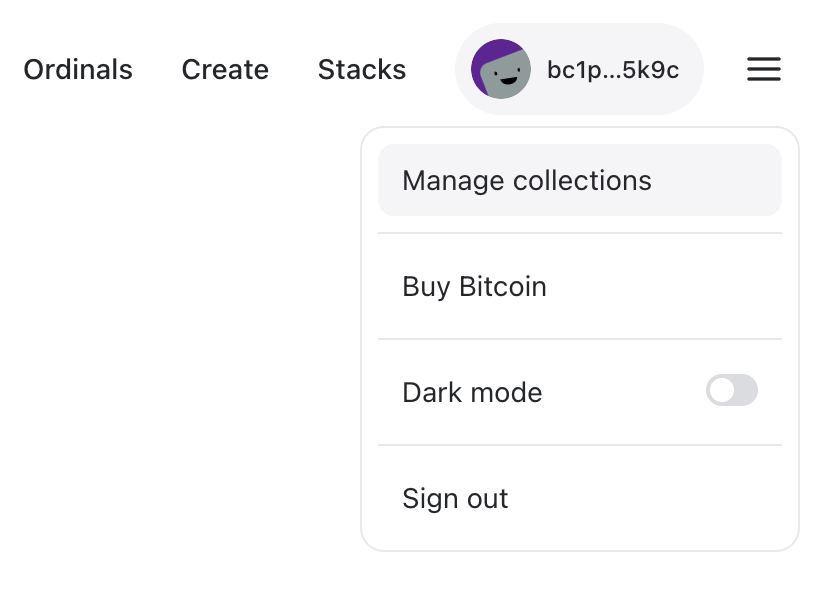Viewport: 826px width, 598px height.
Task: Click the word collections in first entry
Action: 582,181
